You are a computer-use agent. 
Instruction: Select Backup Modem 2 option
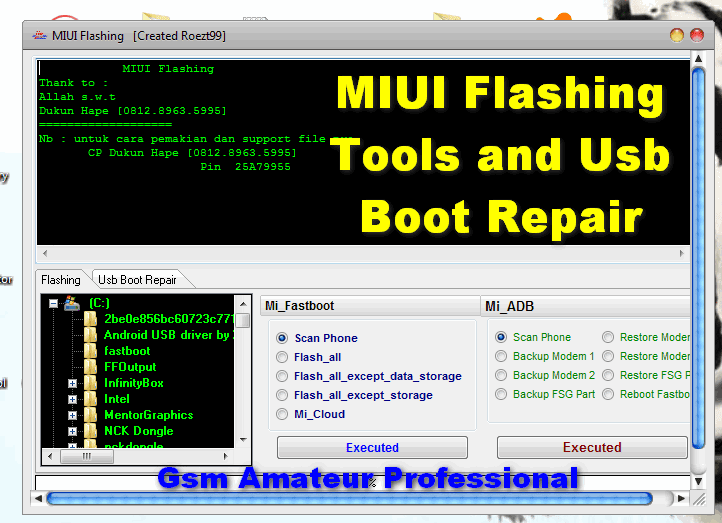pos(501,375)
